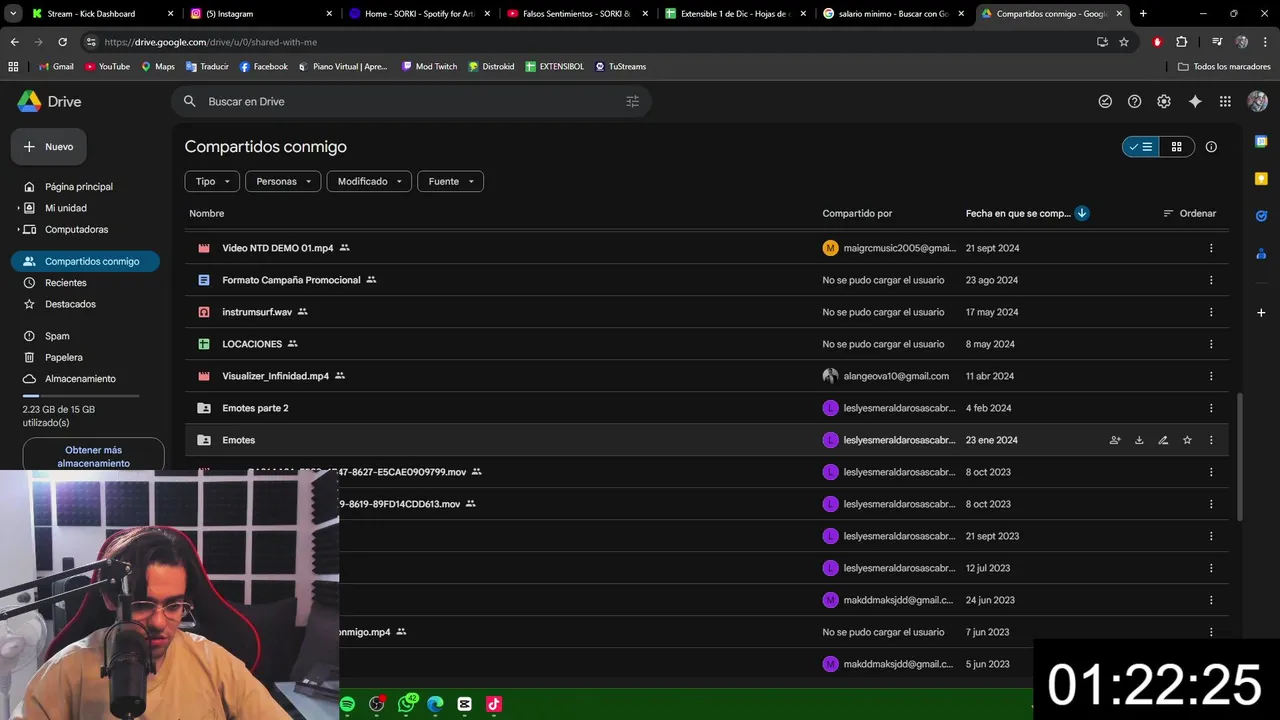Open Google Calendar side panel icon
Screen dimensions: 1280x720
[1261, 142]
